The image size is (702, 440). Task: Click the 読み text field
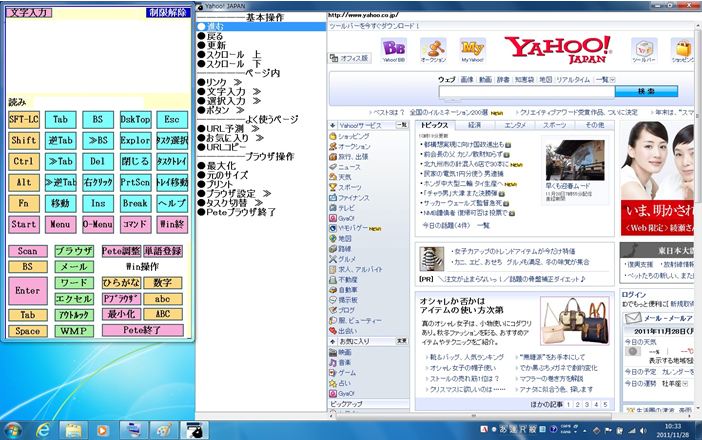[89, 102]
